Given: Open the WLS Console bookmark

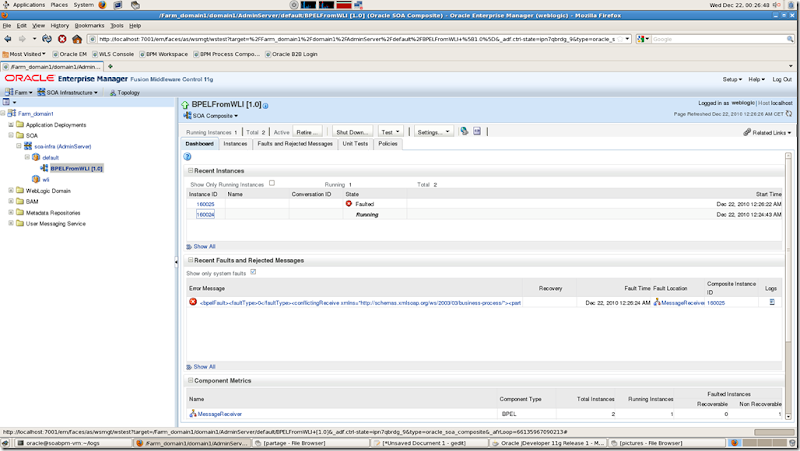Looking at the screenshot, I should click(113, 54).
